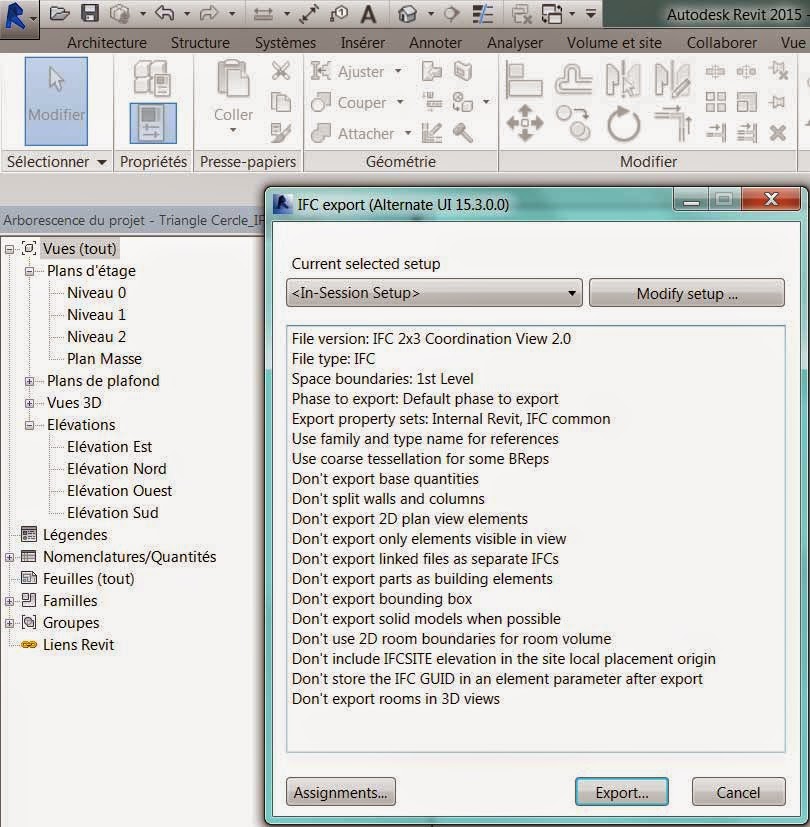The width and height of the screenshot is (810, 827).
Task: Click the Ajuster cope tool
Action: (x=348, y=71)
